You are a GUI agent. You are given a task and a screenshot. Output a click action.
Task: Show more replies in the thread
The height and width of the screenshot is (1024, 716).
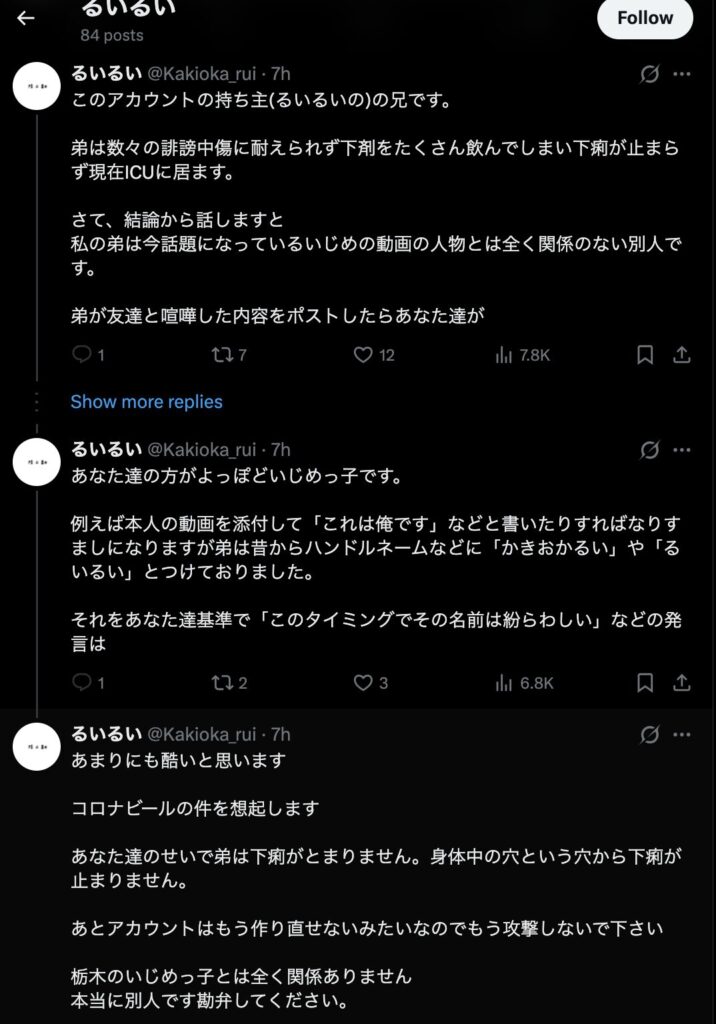(146, 402)
